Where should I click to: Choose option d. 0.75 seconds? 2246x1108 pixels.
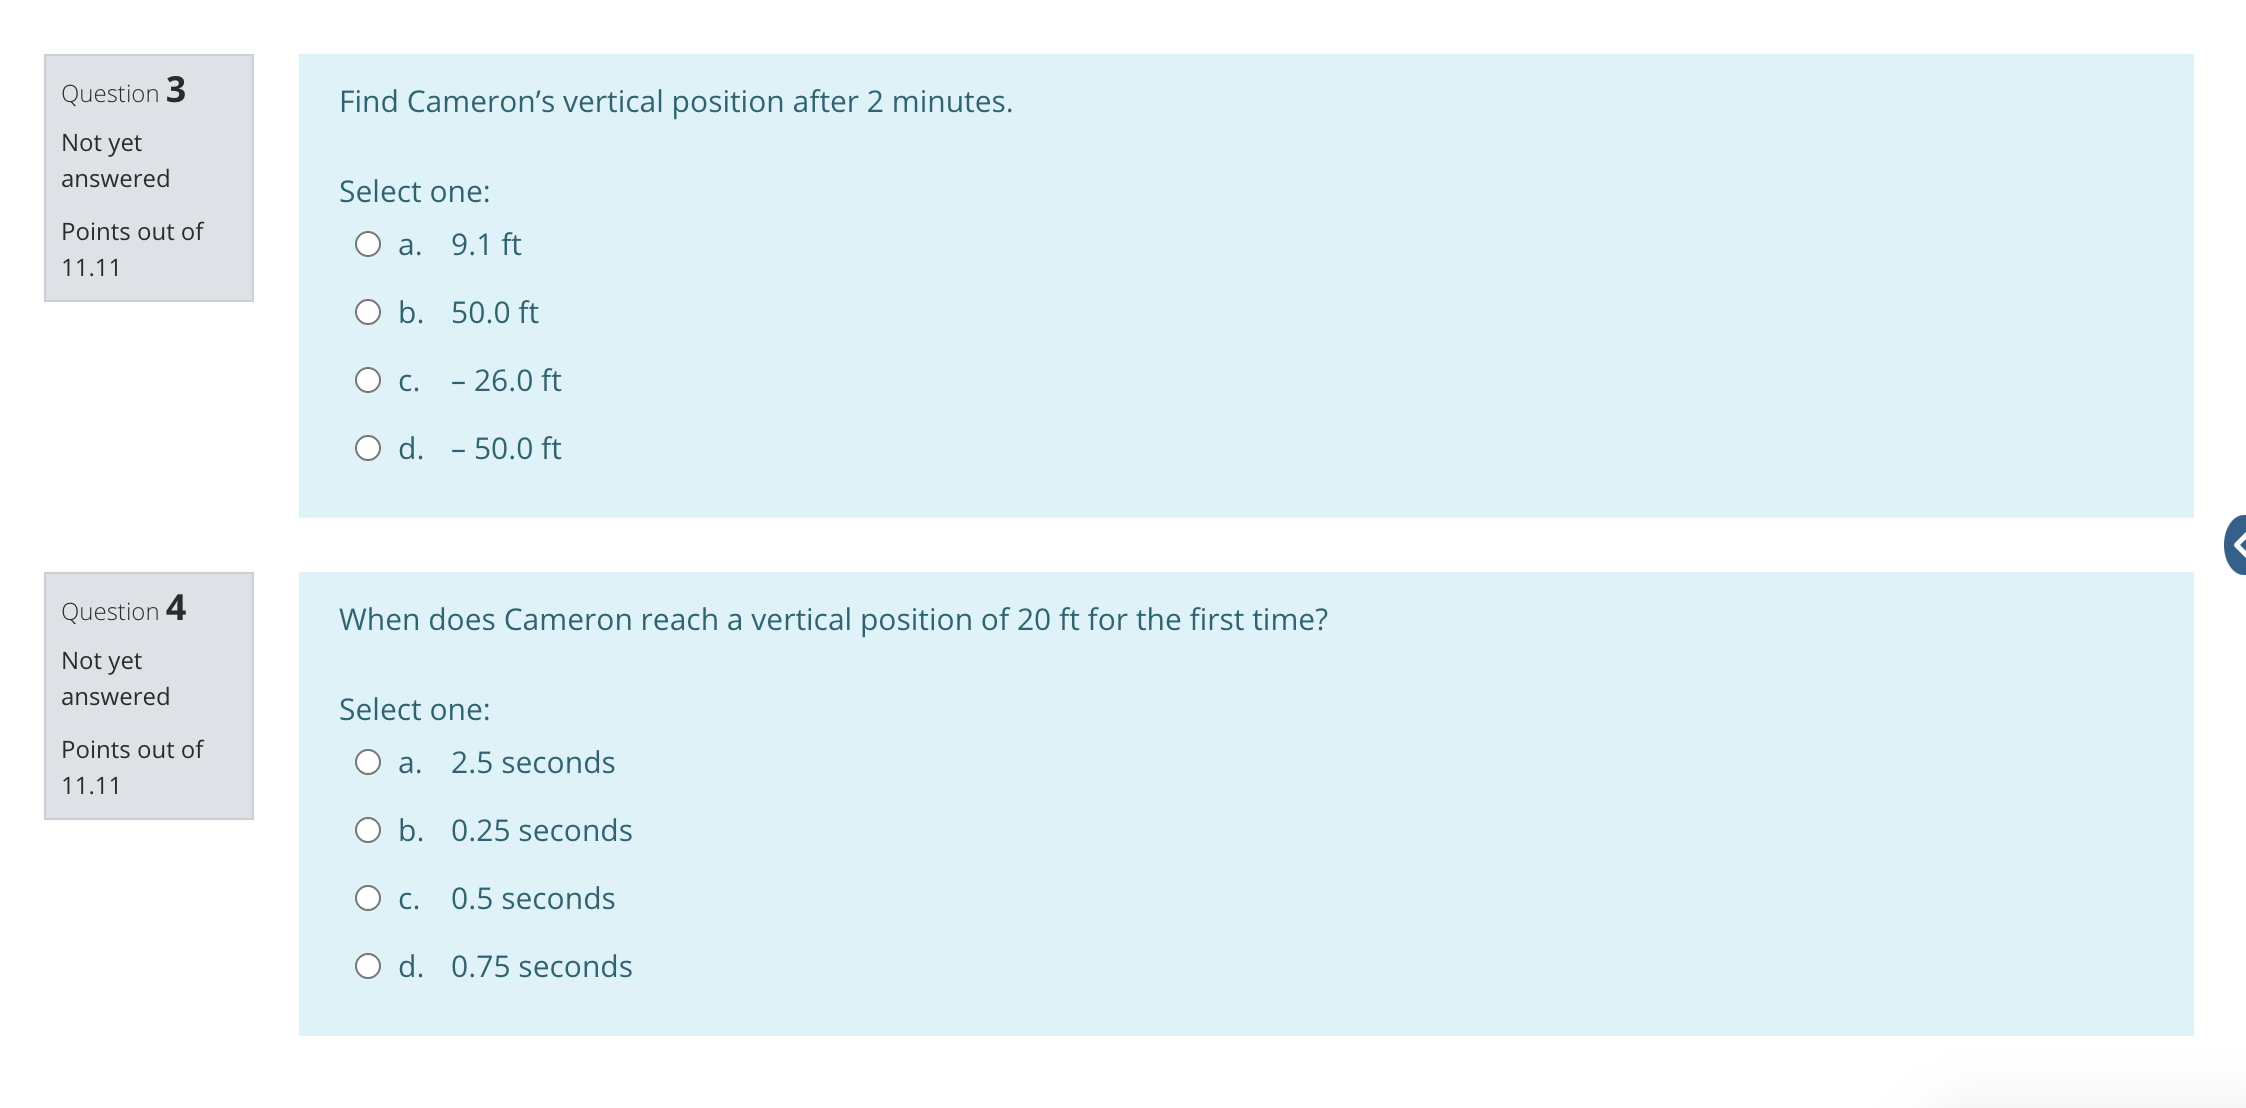coord(369,966)
